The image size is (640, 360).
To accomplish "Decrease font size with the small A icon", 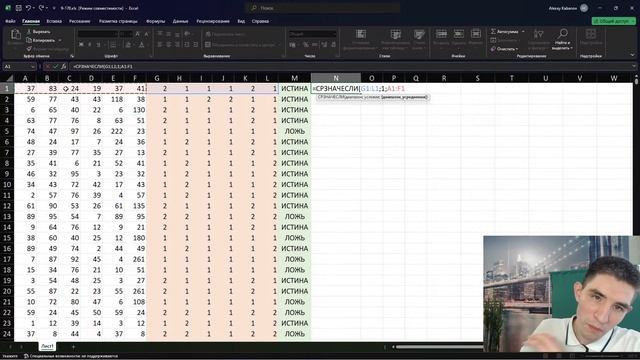I will 146,34.
